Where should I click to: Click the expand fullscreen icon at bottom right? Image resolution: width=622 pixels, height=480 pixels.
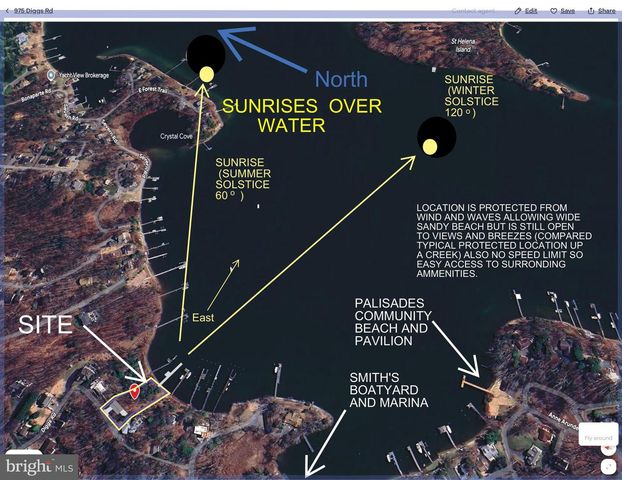coord(609,467)
